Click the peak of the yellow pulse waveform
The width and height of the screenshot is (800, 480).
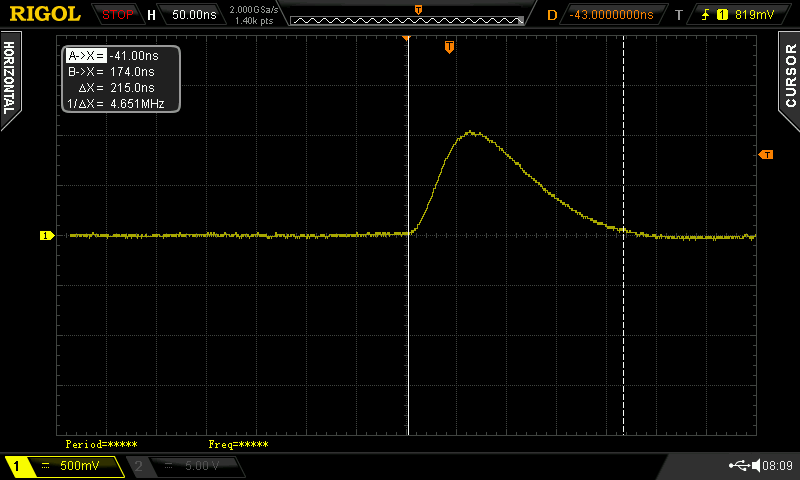point(471,133)
